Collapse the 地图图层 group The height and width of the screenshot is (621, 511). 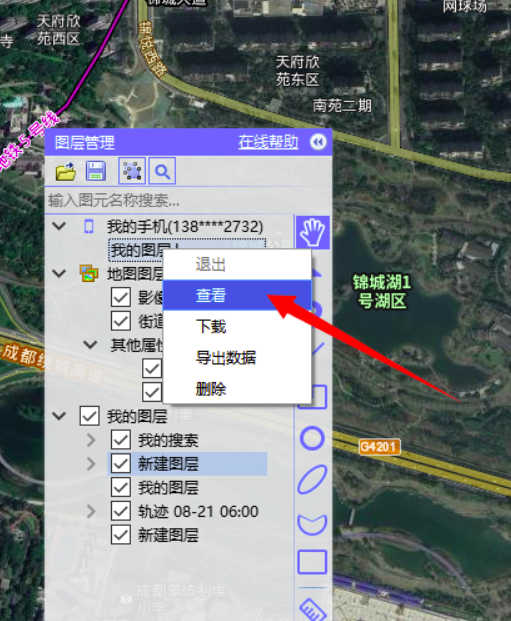[x=59, y=273]
